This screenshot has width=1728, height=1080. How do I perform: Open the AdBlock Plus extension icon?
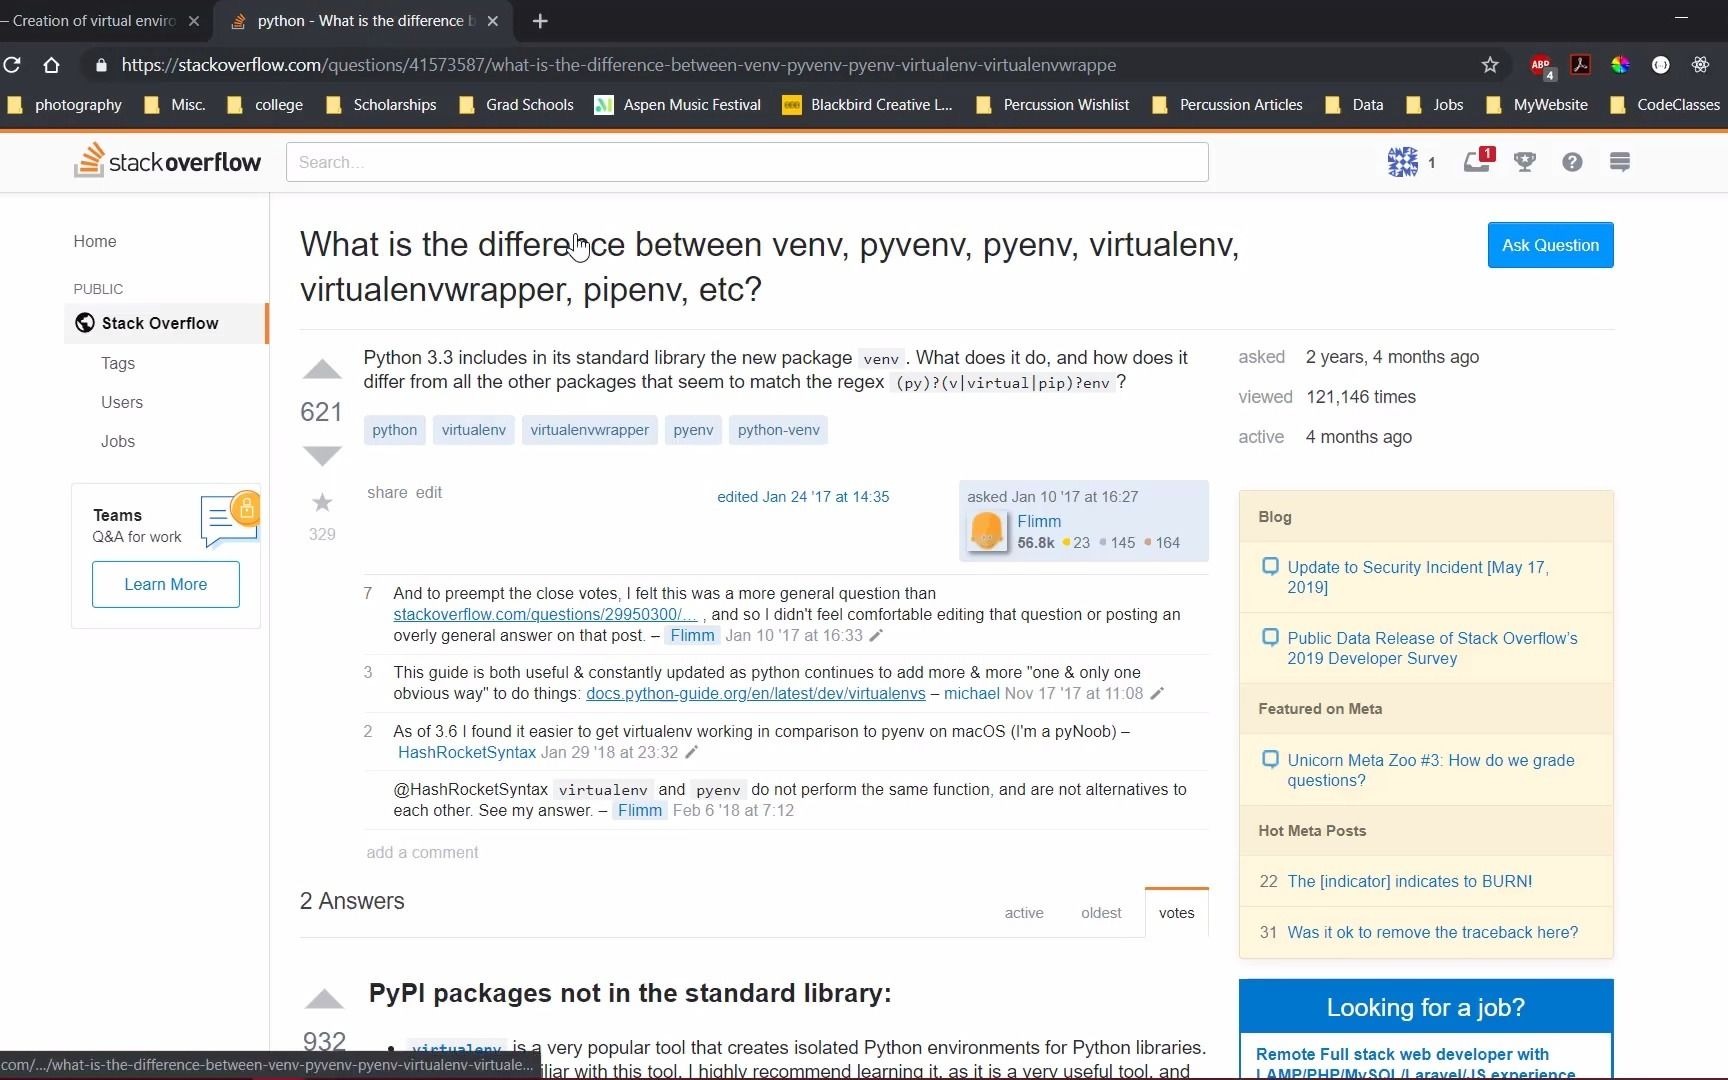[1541, 65]
